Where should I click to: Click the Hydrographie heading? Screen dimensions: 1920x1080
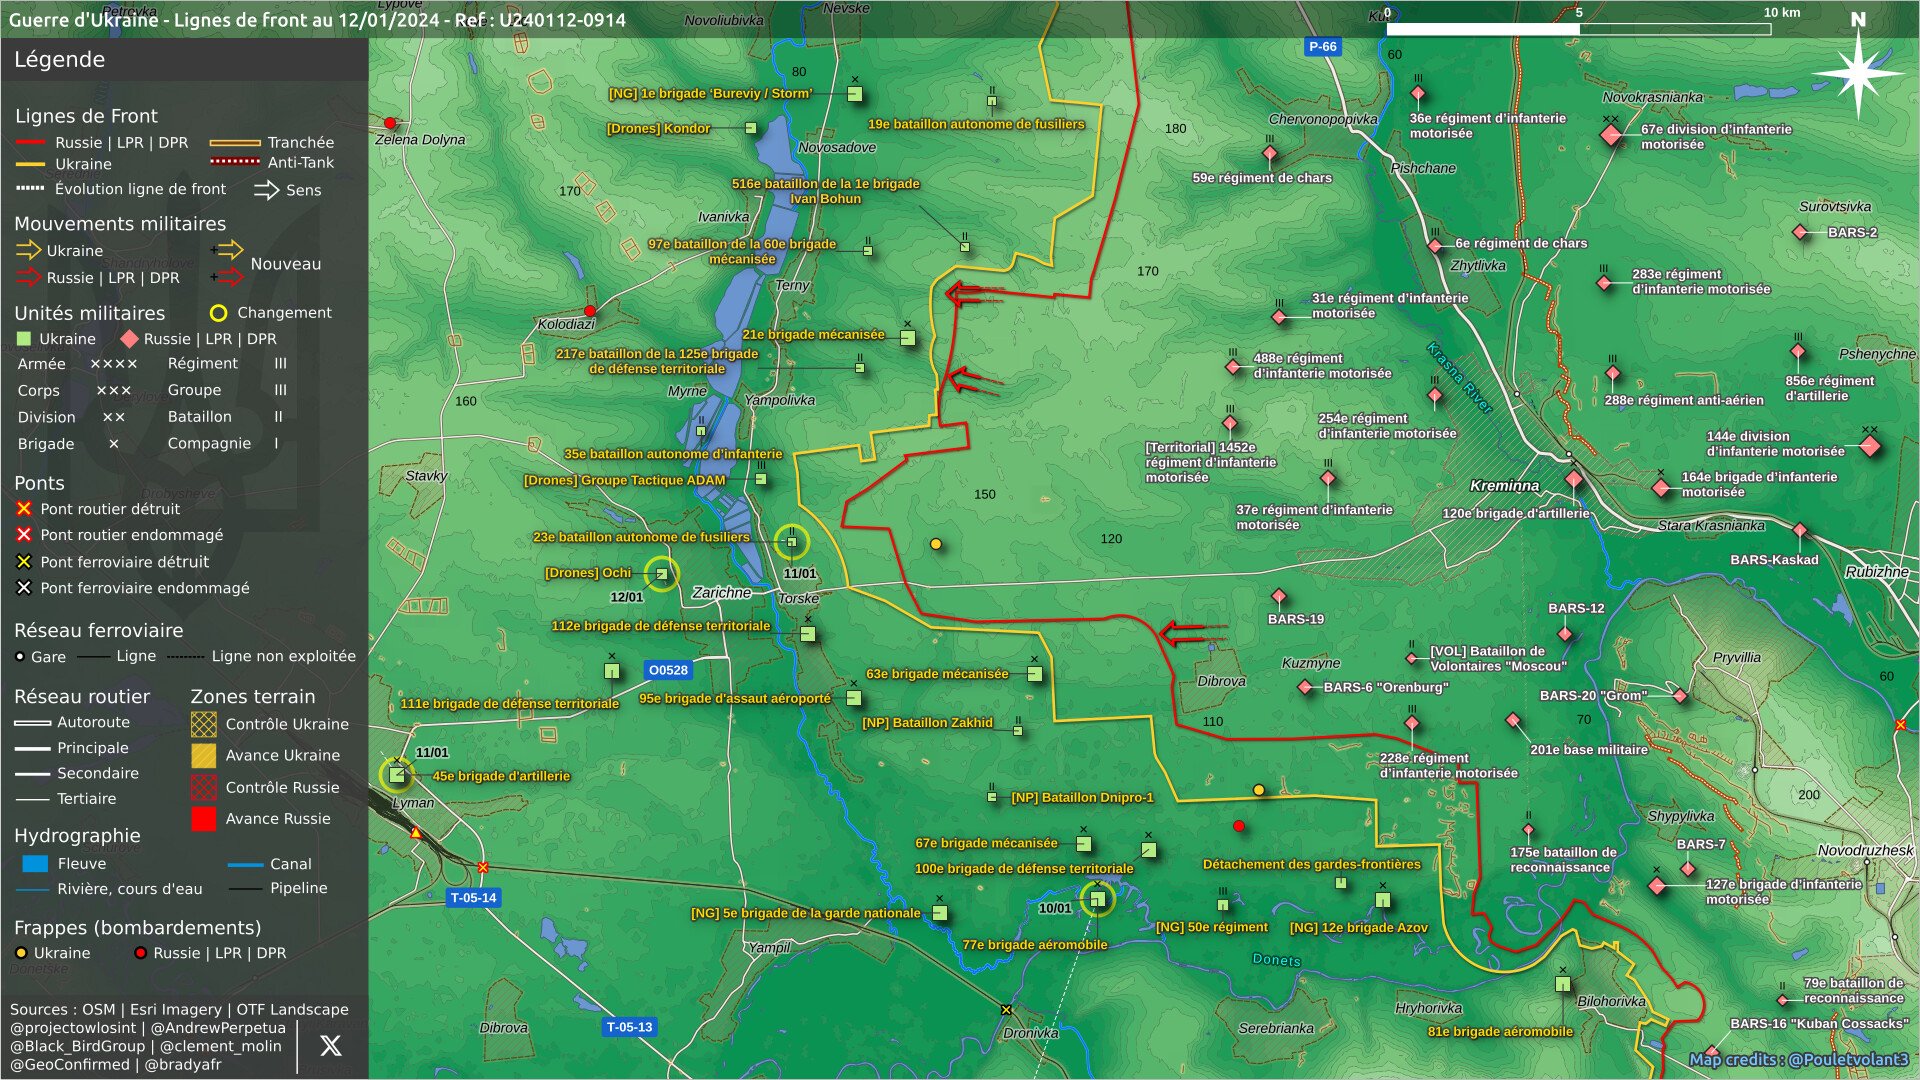tap(77, 836)
